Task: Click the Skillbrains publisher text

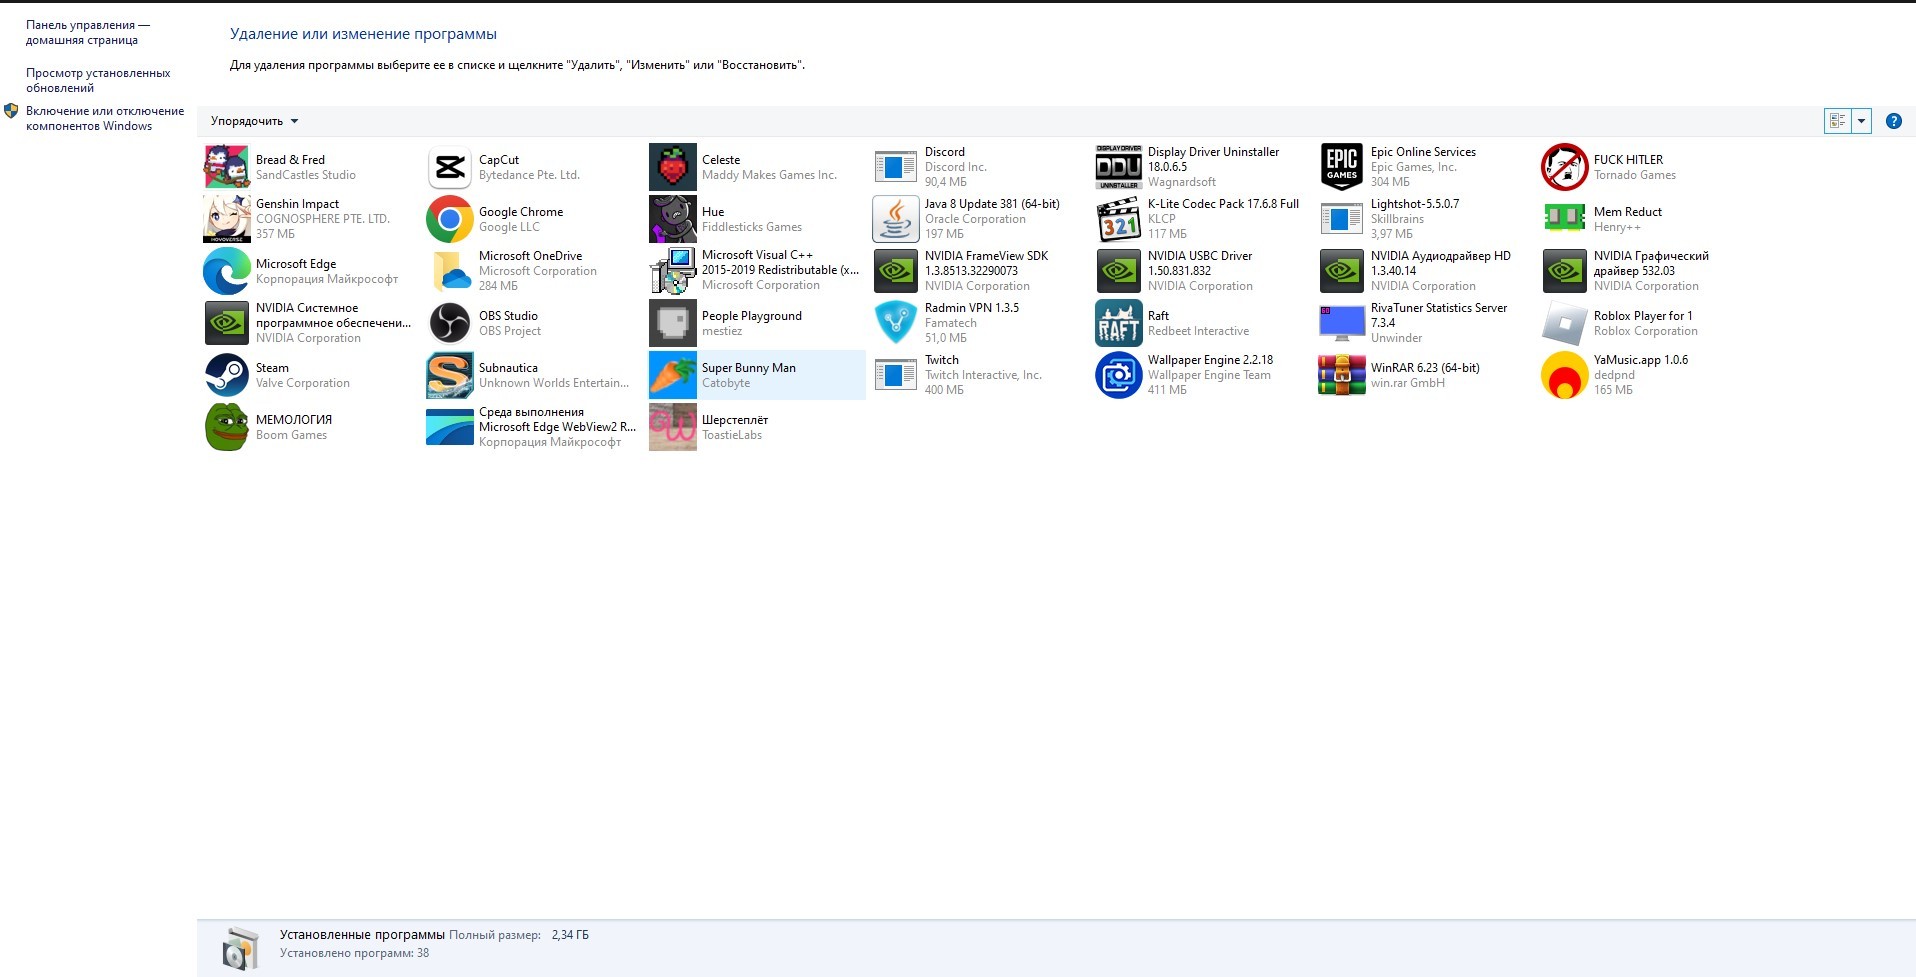Action: pos(1397,219)
